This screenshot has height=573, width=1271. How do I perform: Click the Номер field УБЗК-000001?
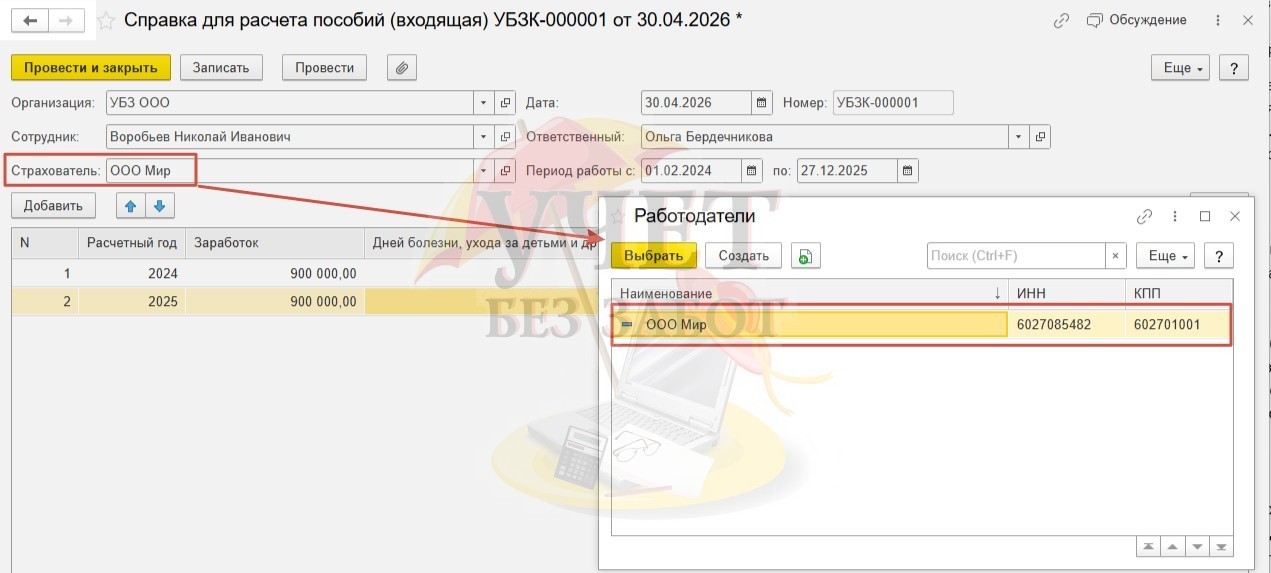point(893,103)
